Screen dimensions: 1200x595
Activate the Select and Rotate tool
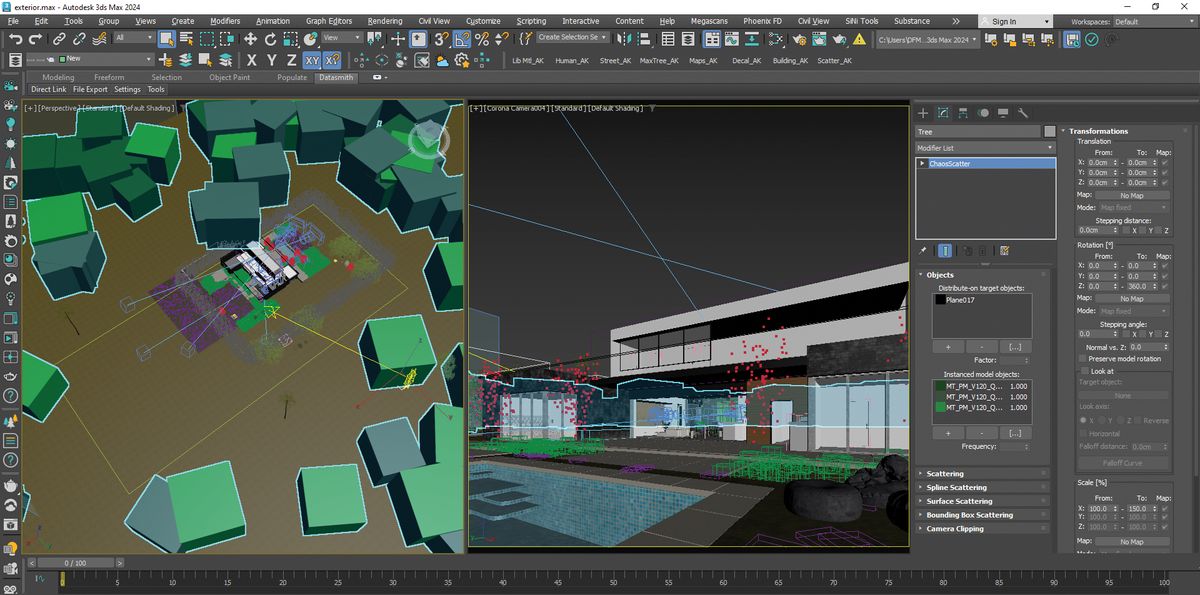271,40
